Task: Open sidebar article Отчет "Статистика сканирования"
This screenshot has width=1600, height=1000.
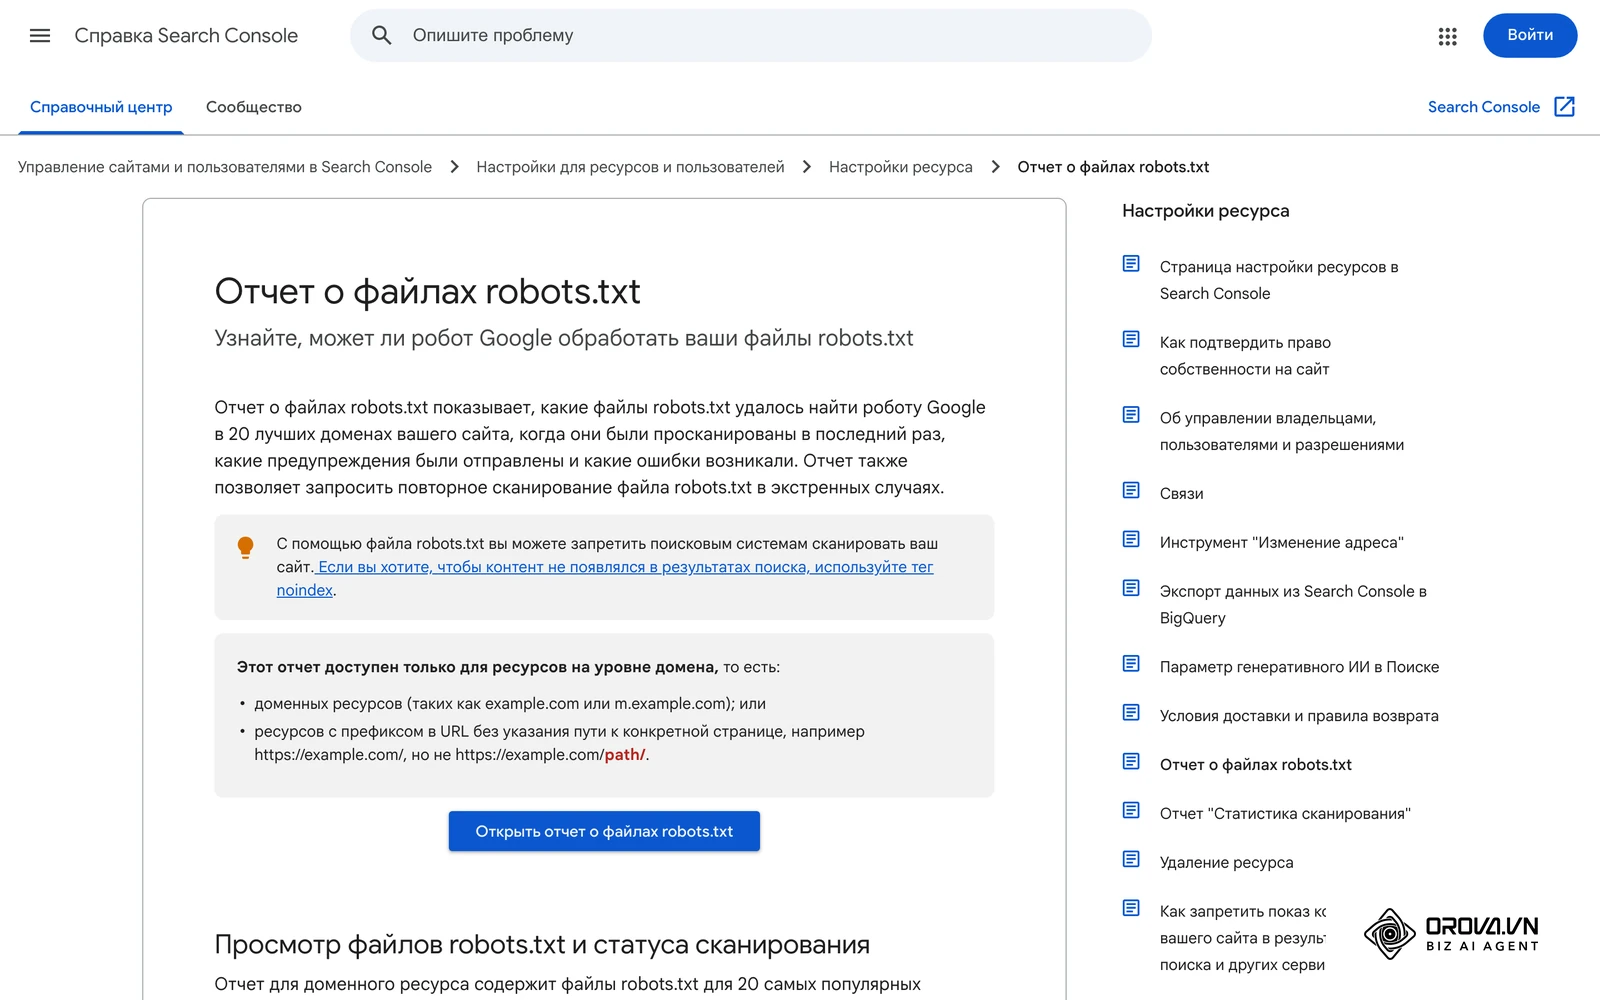Action: click(x=1285, y=814)
